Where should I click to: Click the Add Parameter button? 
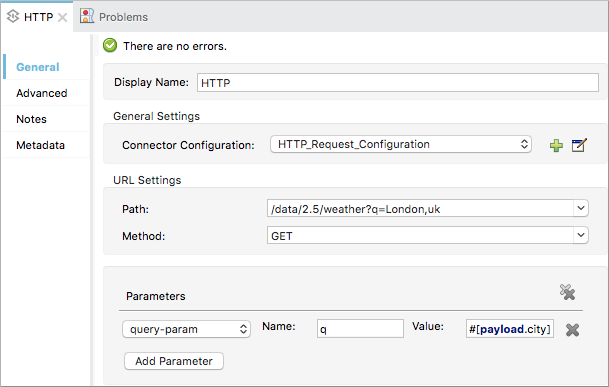(x=174, y=361)
